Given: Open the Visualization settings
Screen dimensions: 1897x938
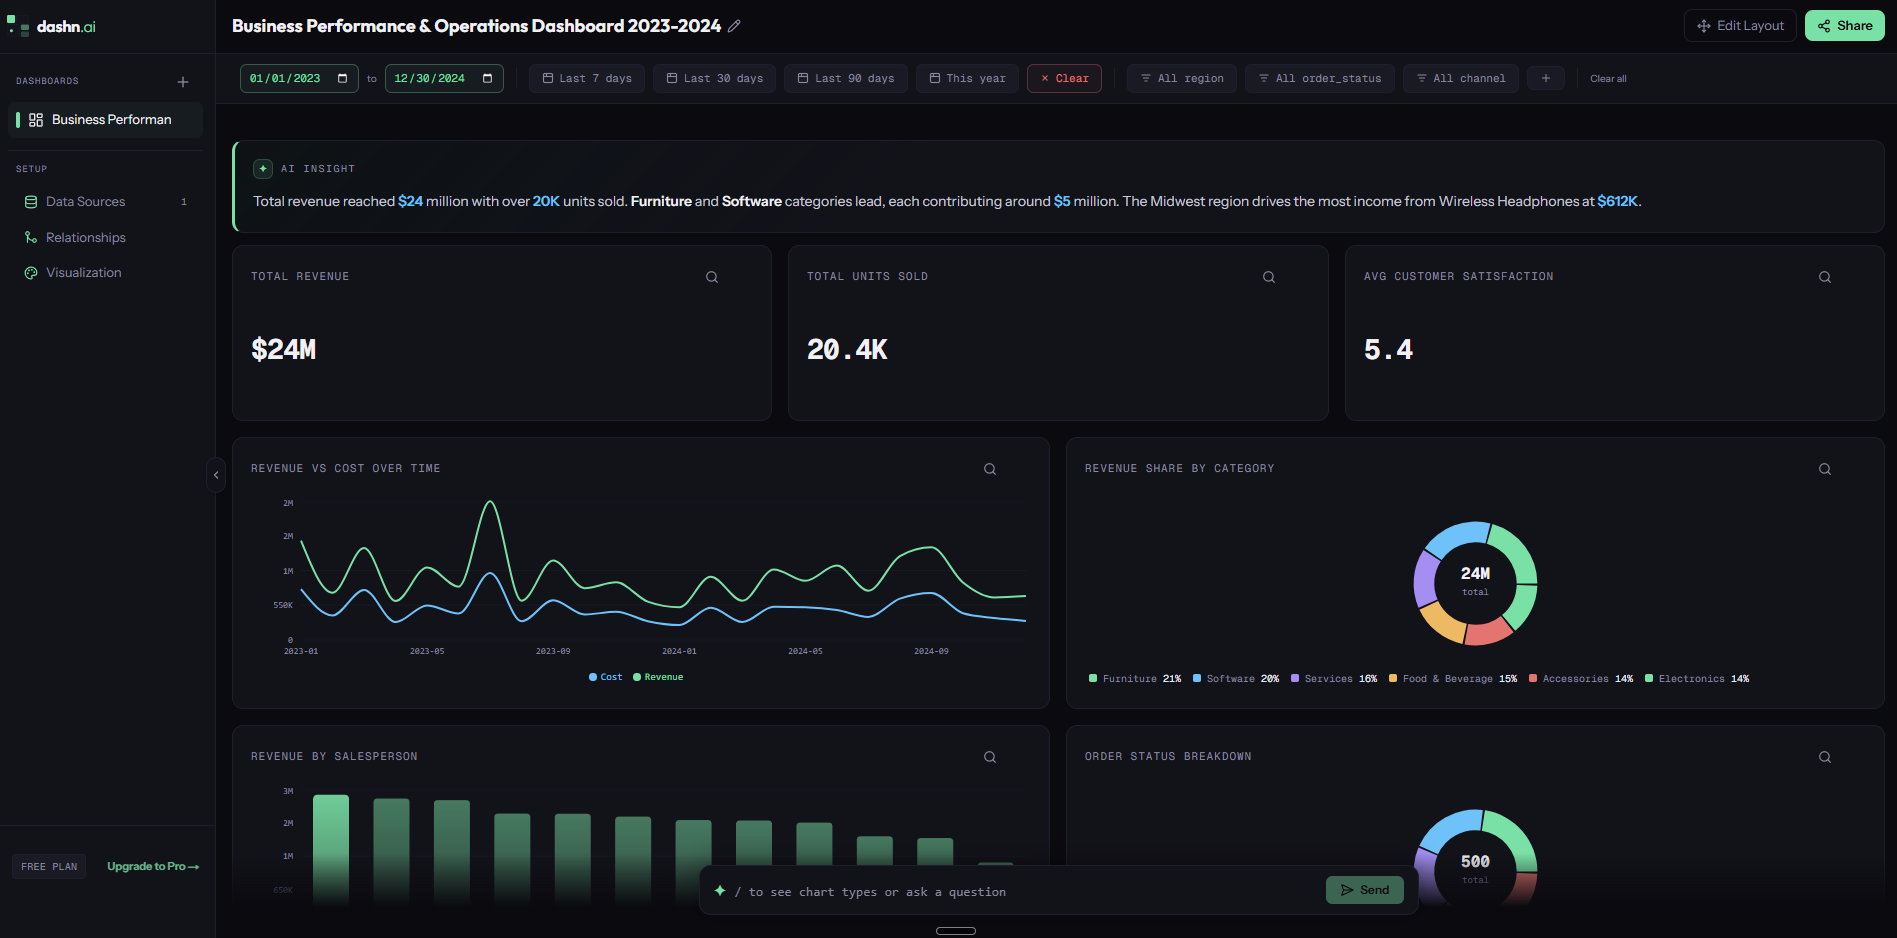Looking at the screenshot, I should (83, 272).
